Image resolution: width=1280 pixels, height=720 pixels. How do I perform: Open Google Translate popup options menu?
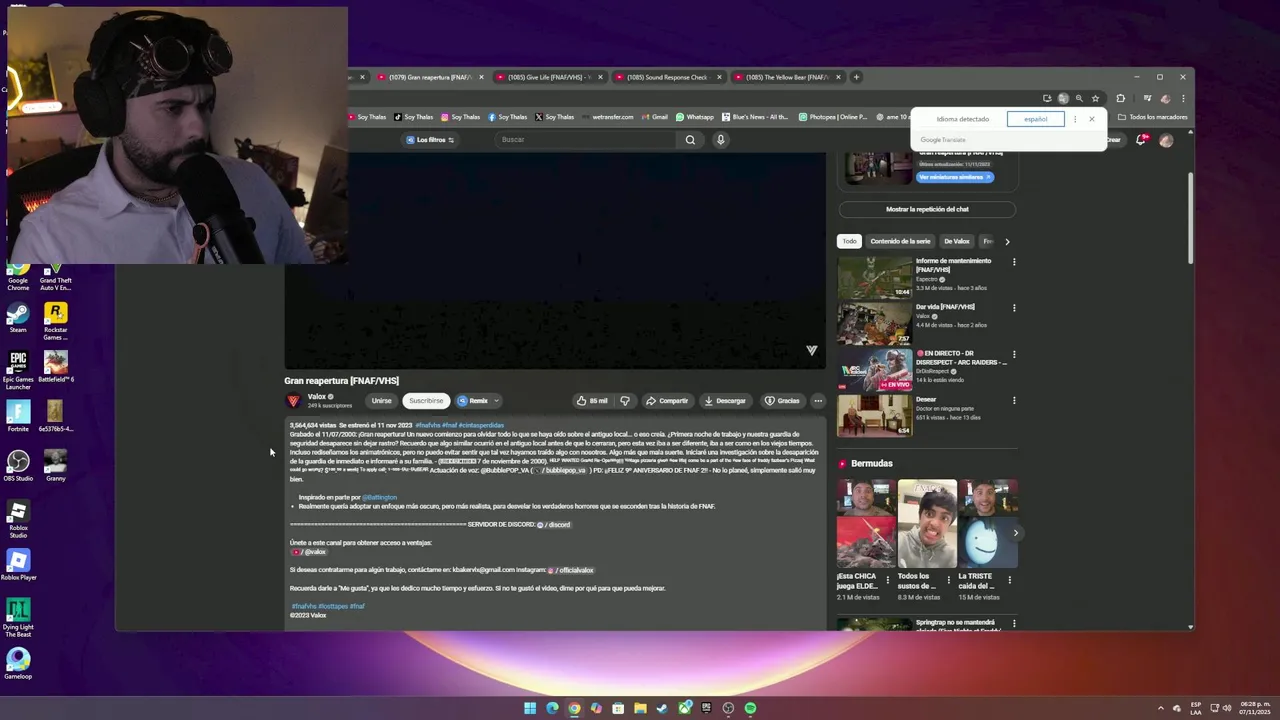(x=1075, y=119)
